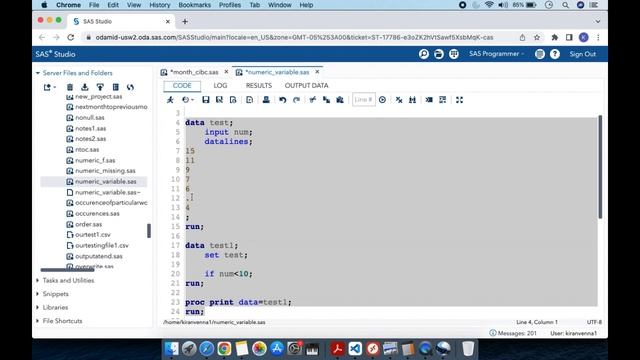Screen dimensions: 640x360
Task: Click the Sign Out link
Action: point(582,54)
